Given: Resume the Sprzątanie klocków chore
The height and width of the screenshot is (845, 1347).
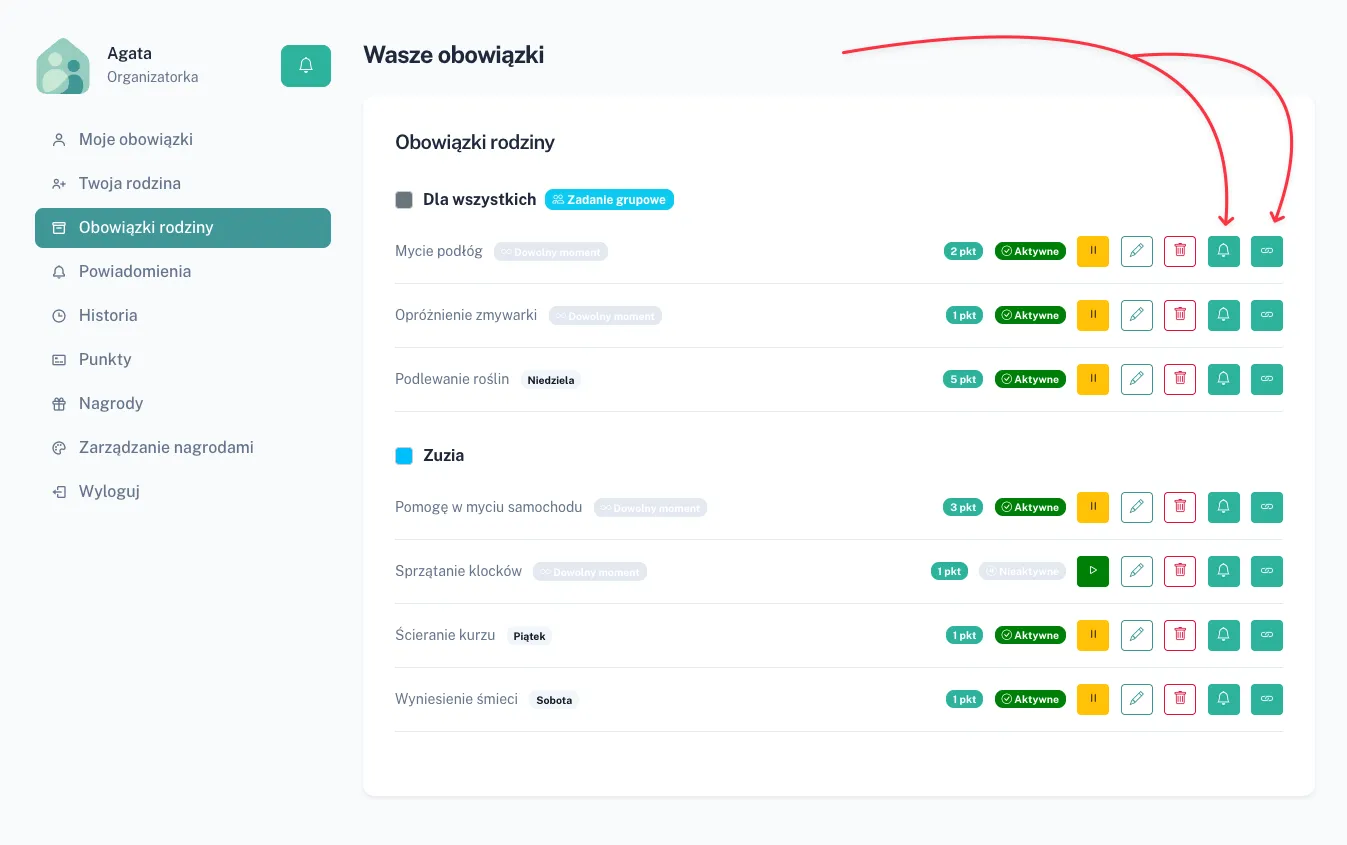Looking at the screenshot, I should point(1093,572).
